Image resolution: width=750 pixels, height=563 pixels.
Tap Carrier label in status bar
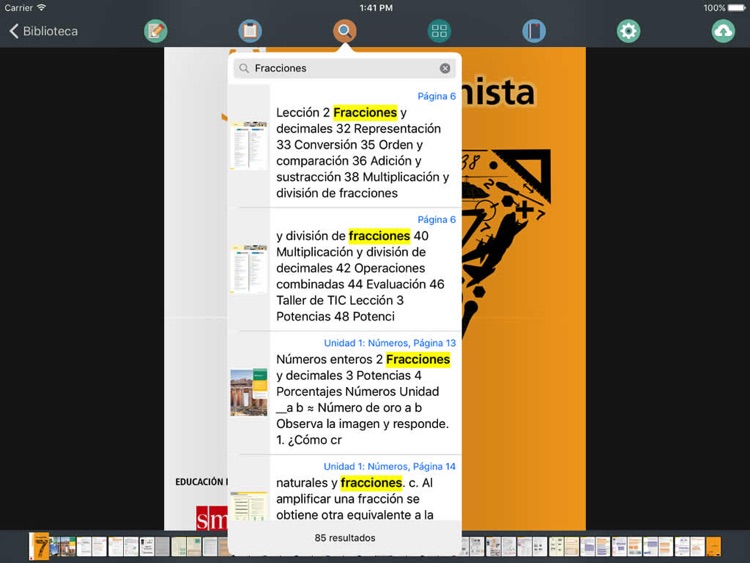click(x=19, y=8)
